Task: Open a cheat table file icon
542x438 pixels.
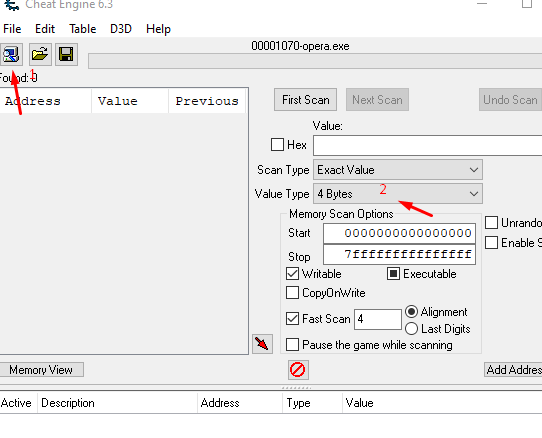Action: tap(40, 55)
